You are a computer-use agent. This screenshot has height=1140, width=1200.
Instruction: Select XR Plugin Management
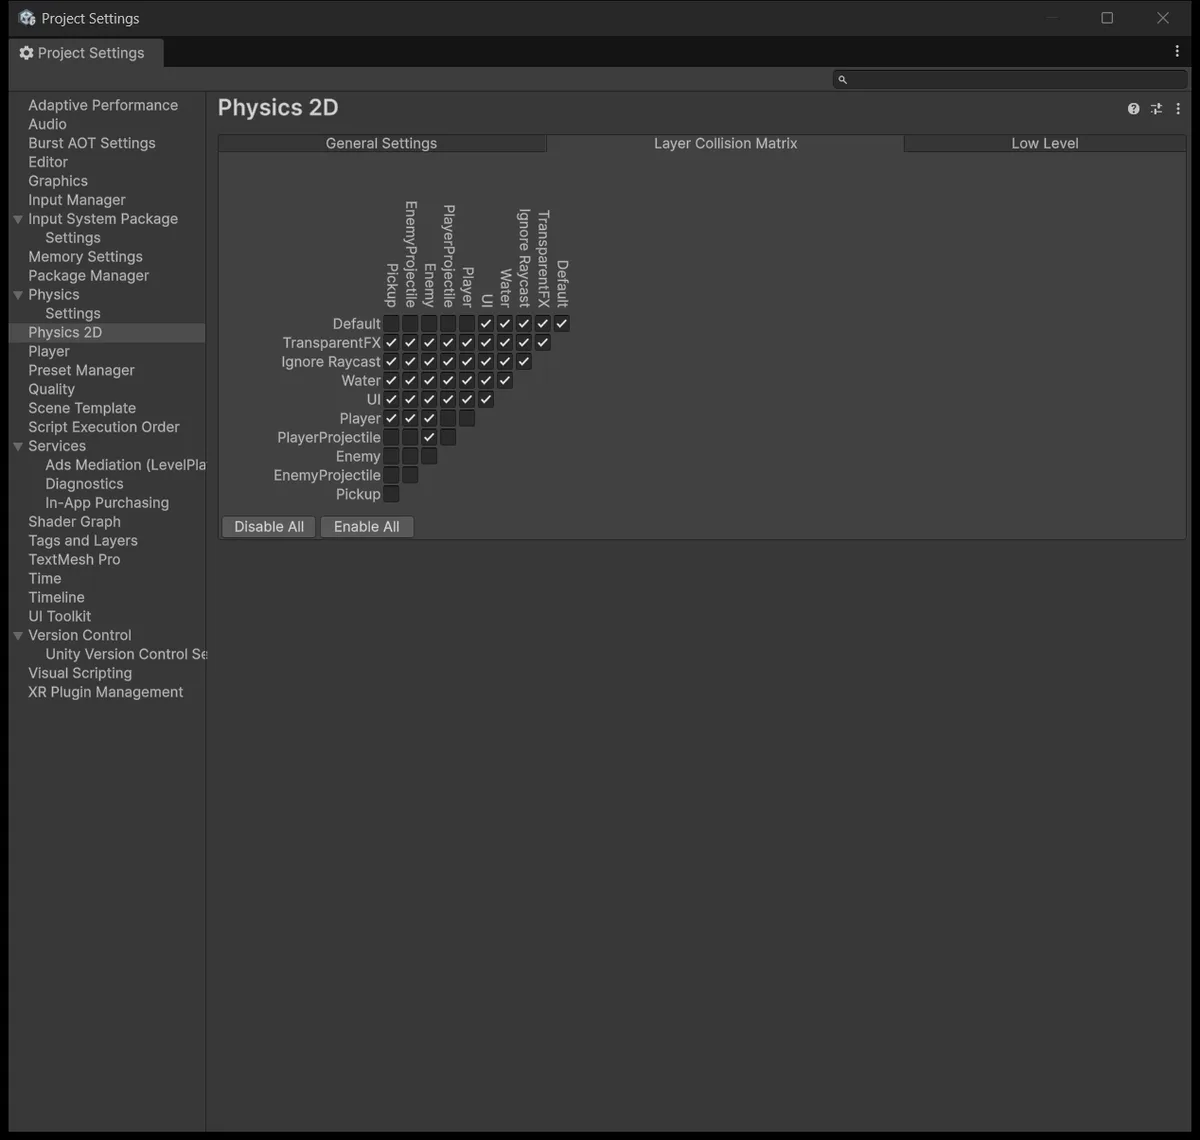(106, 692)
